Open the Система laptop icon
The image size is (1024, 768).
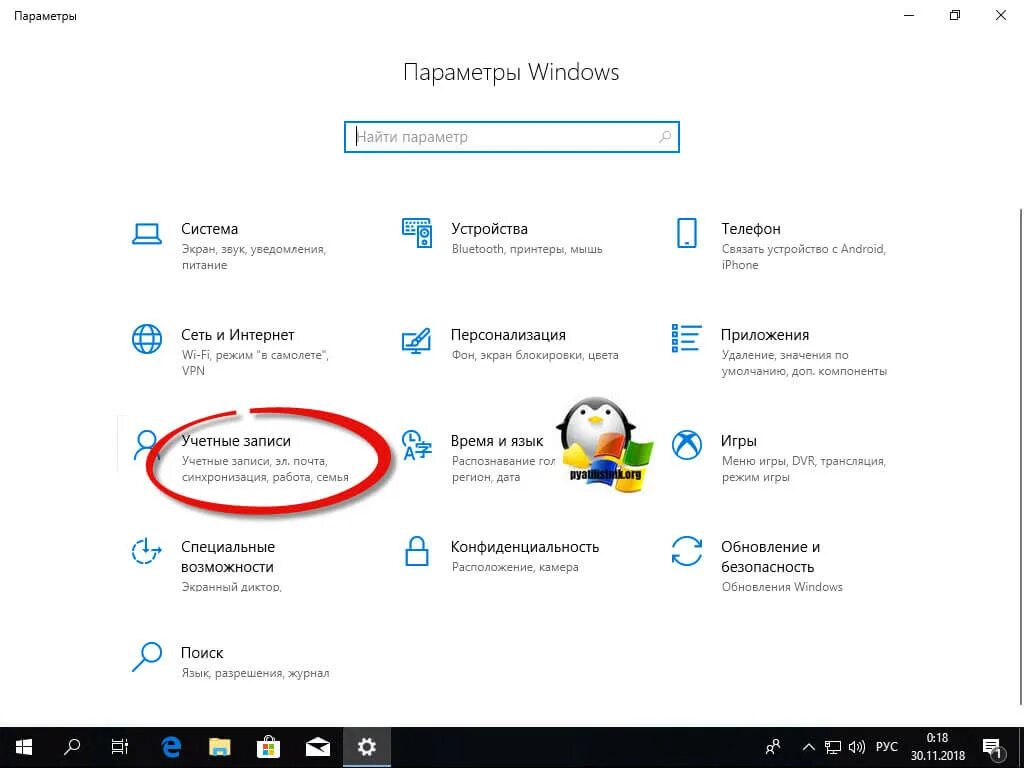147,234
